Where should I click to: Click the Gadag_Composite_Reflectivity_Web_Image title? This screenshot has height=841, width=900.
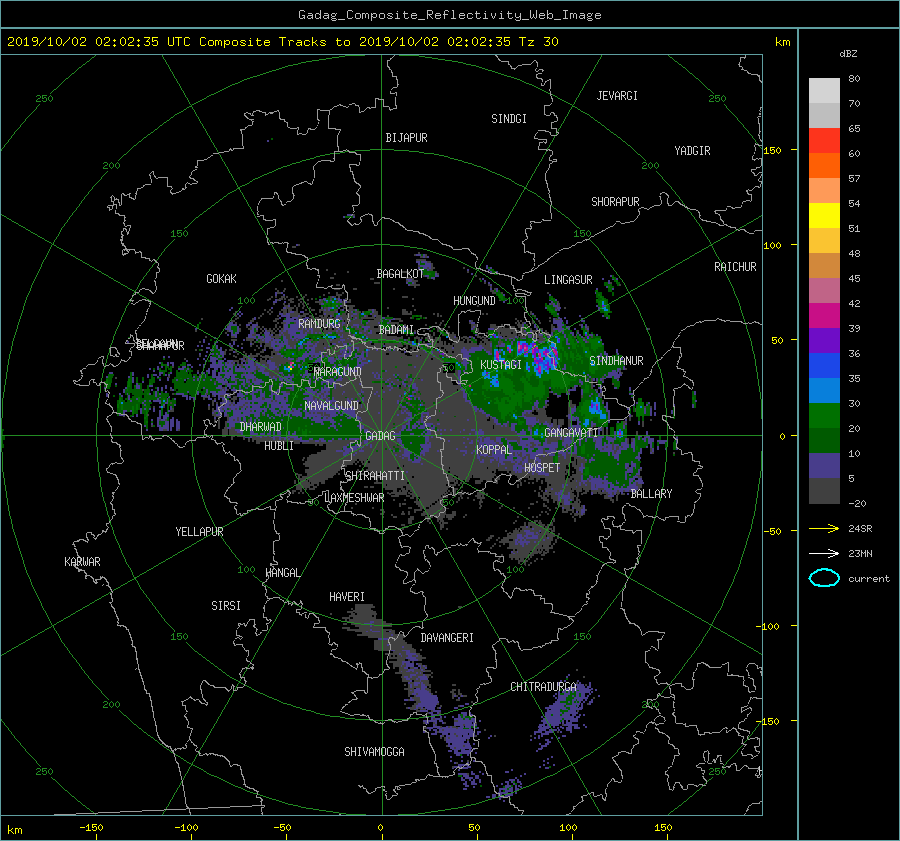[x=449, y=15]
